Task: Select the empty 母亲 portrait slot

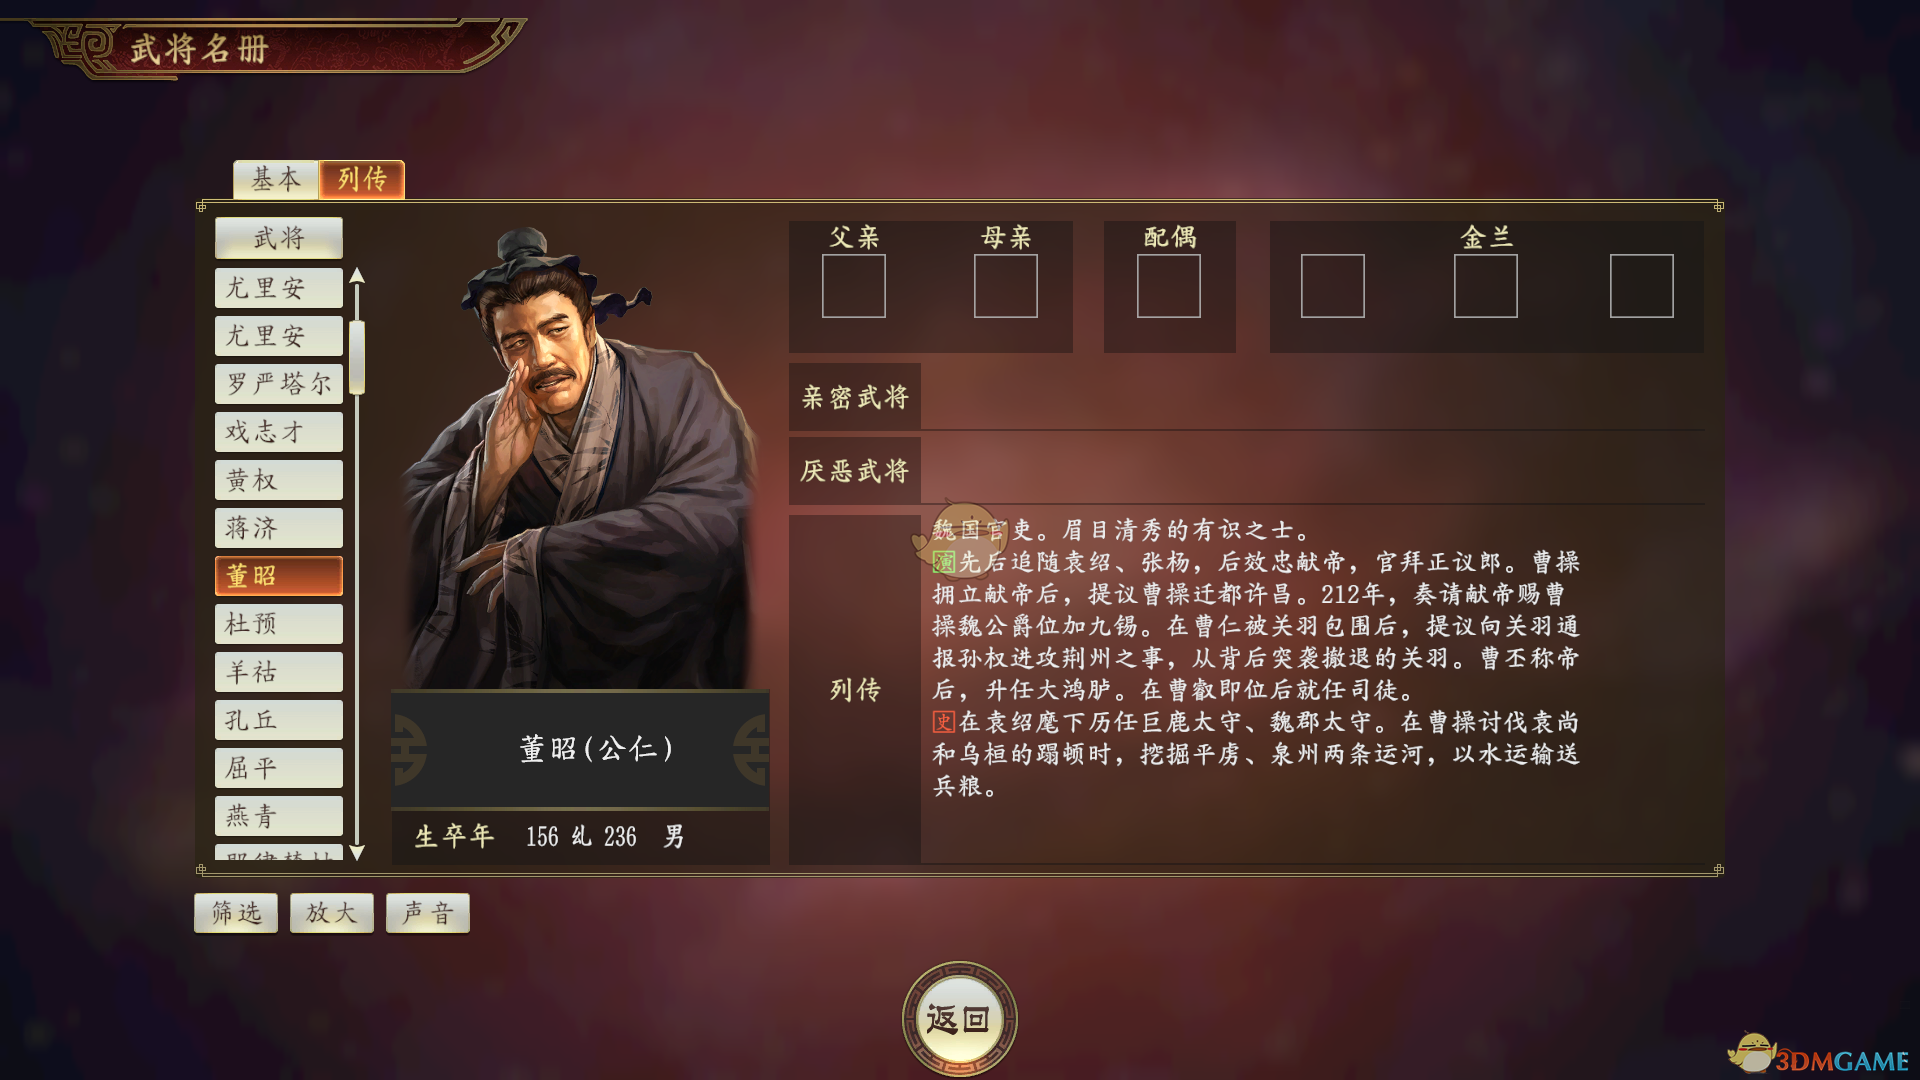Action: coord(1006,286)
